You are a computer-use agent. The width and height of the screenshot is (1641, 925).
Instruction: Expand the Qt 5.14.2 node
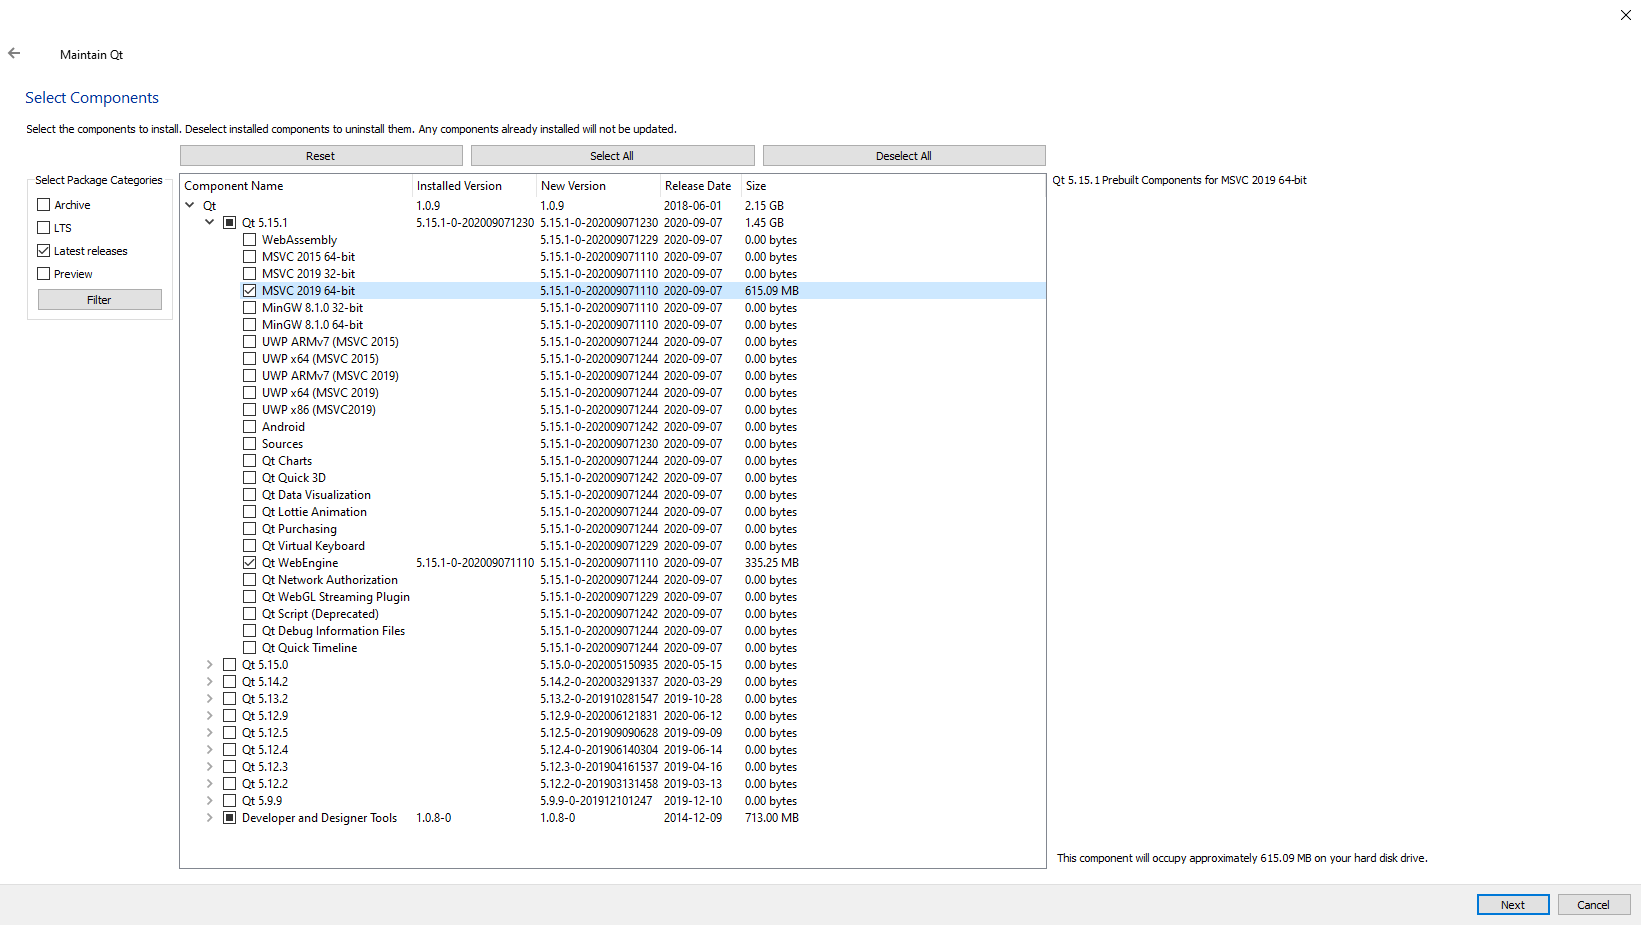(x=209, y=681)
